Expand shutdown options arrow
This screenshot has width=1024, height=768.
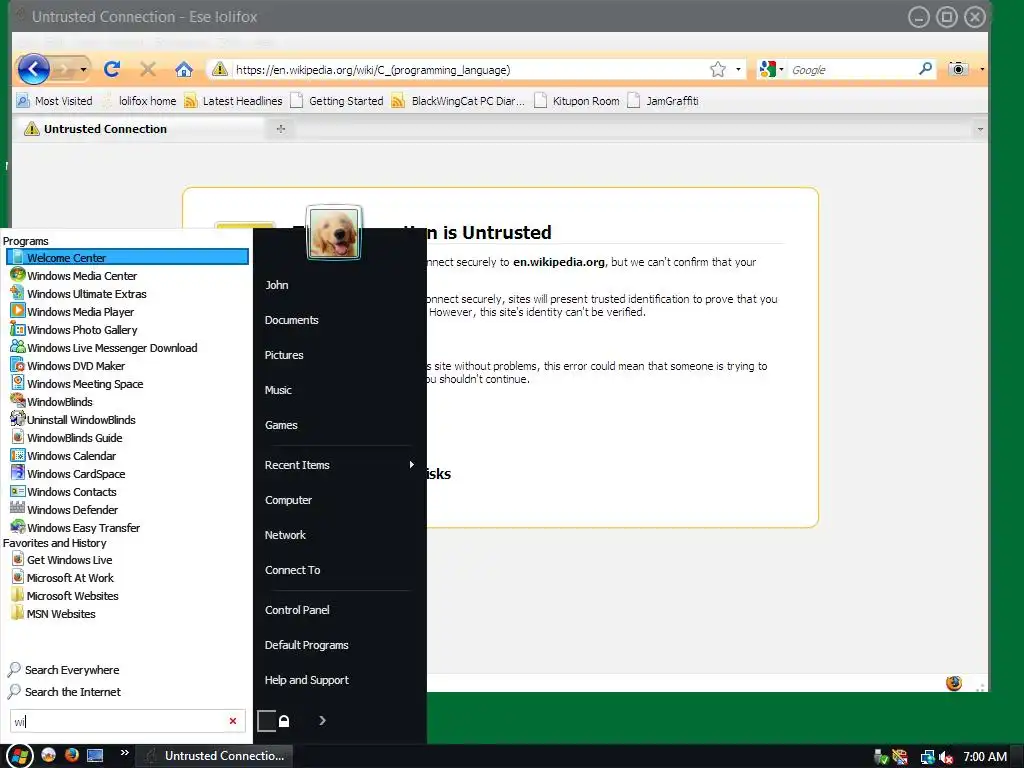click(x=323, y=720)
